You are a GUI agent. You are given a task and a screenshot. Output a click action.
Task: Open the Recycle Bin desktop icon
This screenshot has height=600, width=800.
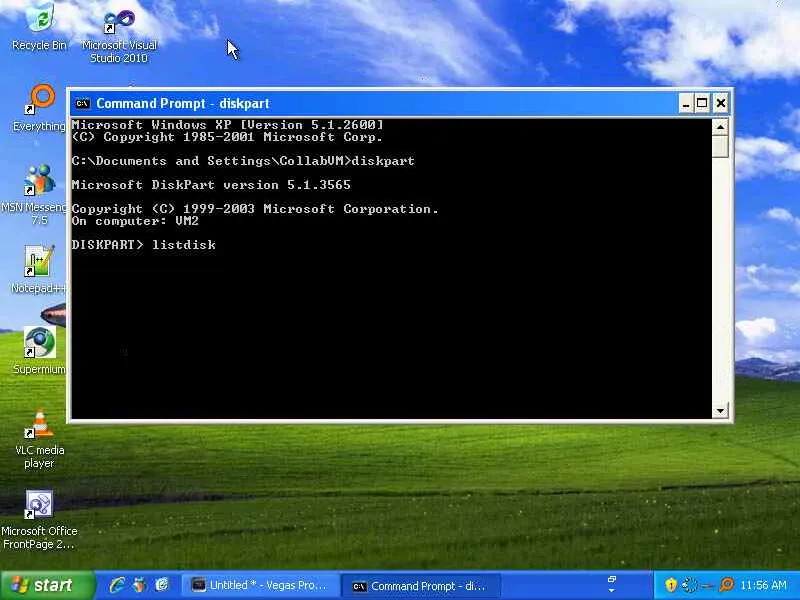40,27
